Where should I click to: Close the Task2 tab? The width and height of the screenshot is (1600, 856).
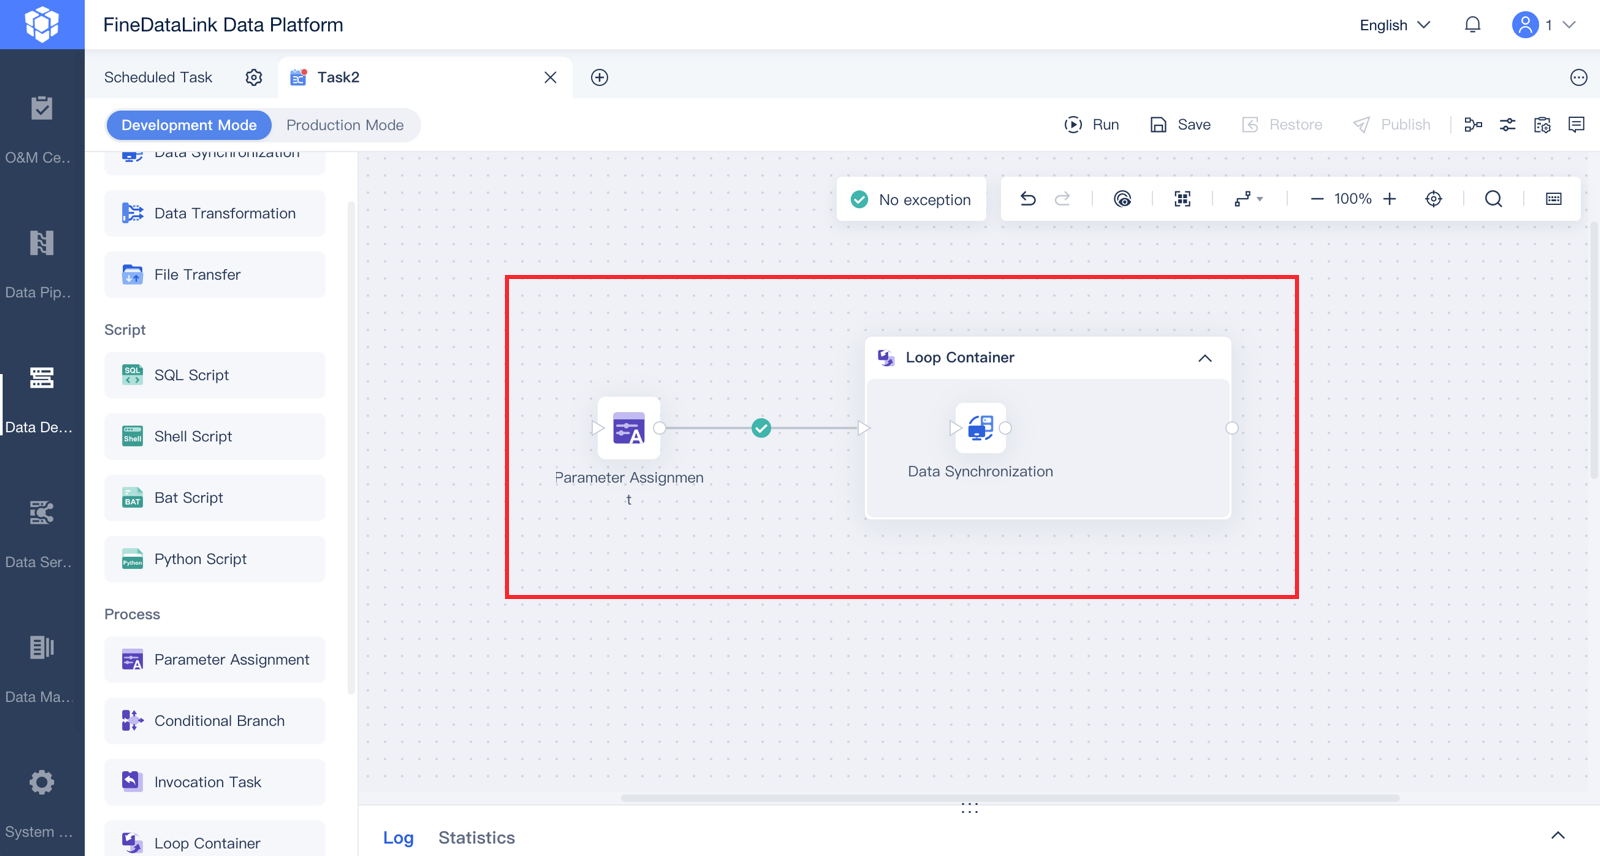[x=550, y=77]
